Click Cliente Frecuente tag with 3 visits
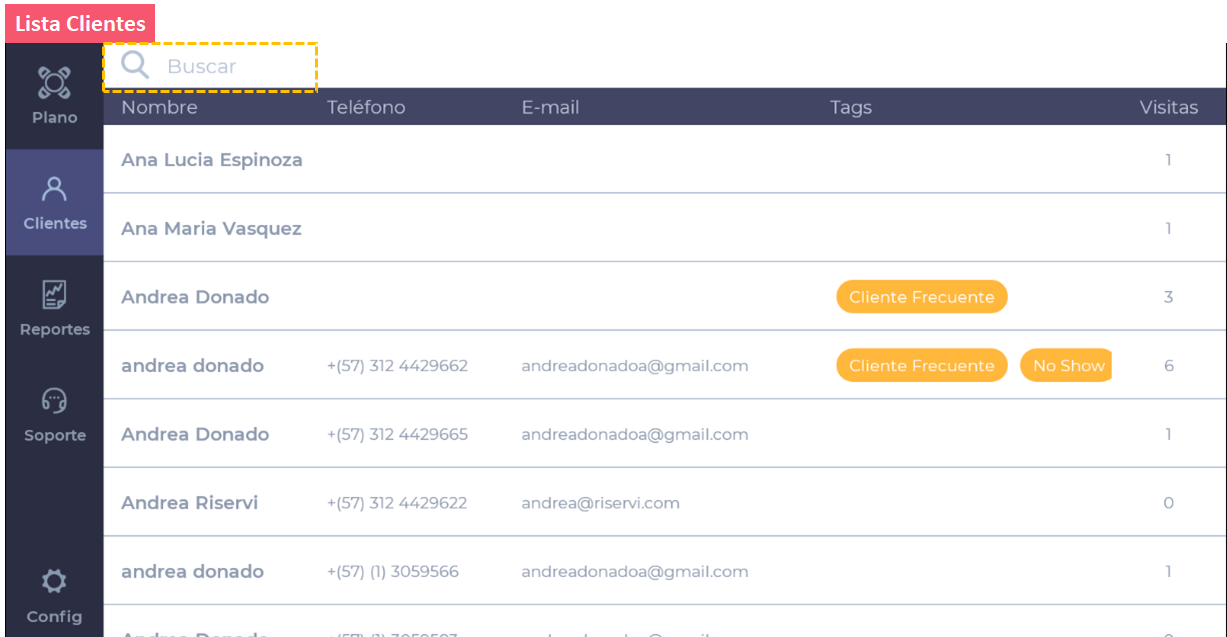This screenshot has height=637, width=1227. point(921,297)
